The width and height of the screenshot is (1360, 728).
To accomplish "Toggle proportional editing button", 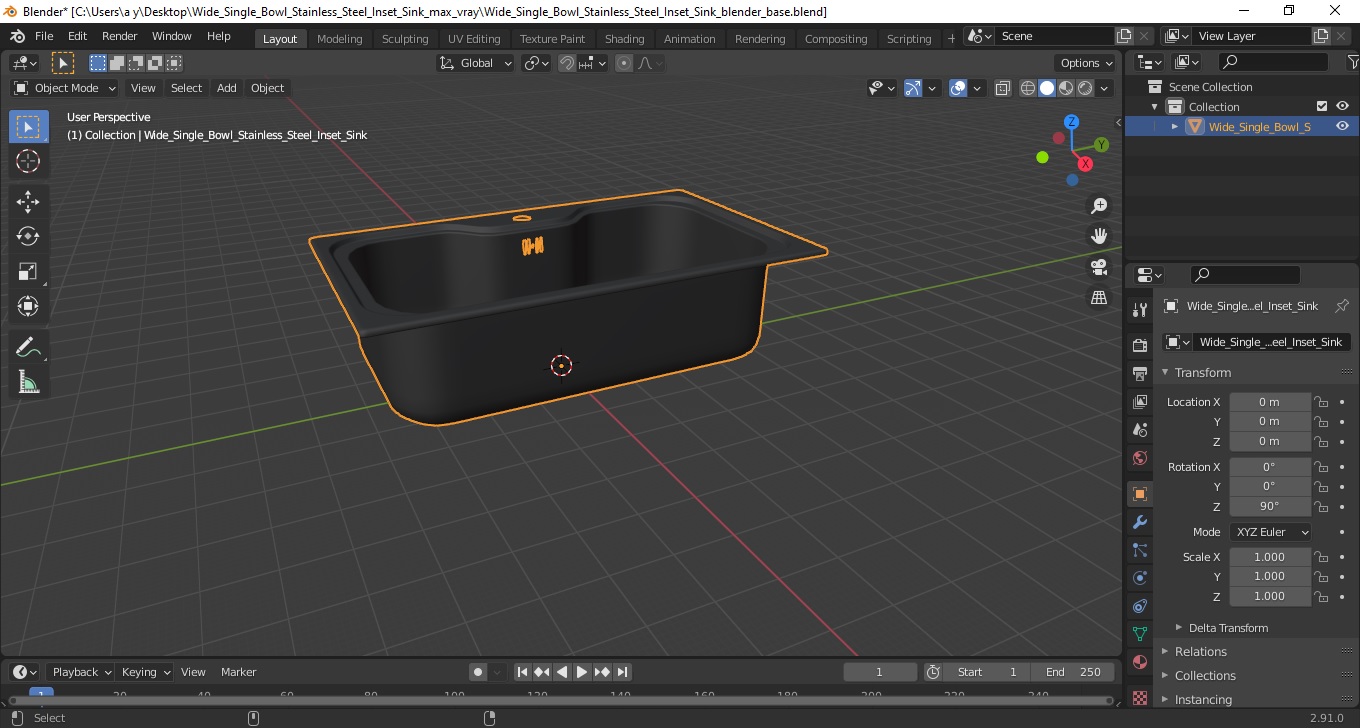I will coord(624,63).
